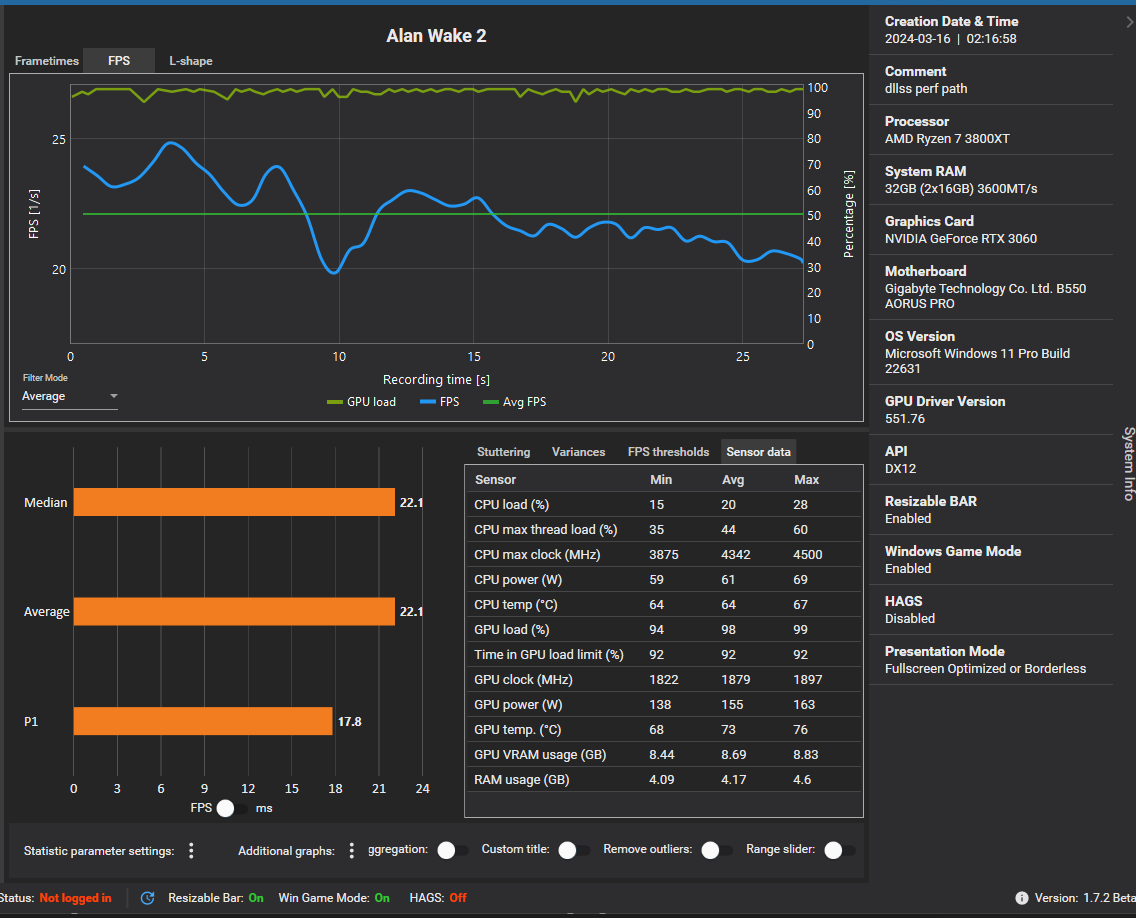Click the Sensor column header
This screenshot has height=918, width=1136.
(x=496, y=480)
